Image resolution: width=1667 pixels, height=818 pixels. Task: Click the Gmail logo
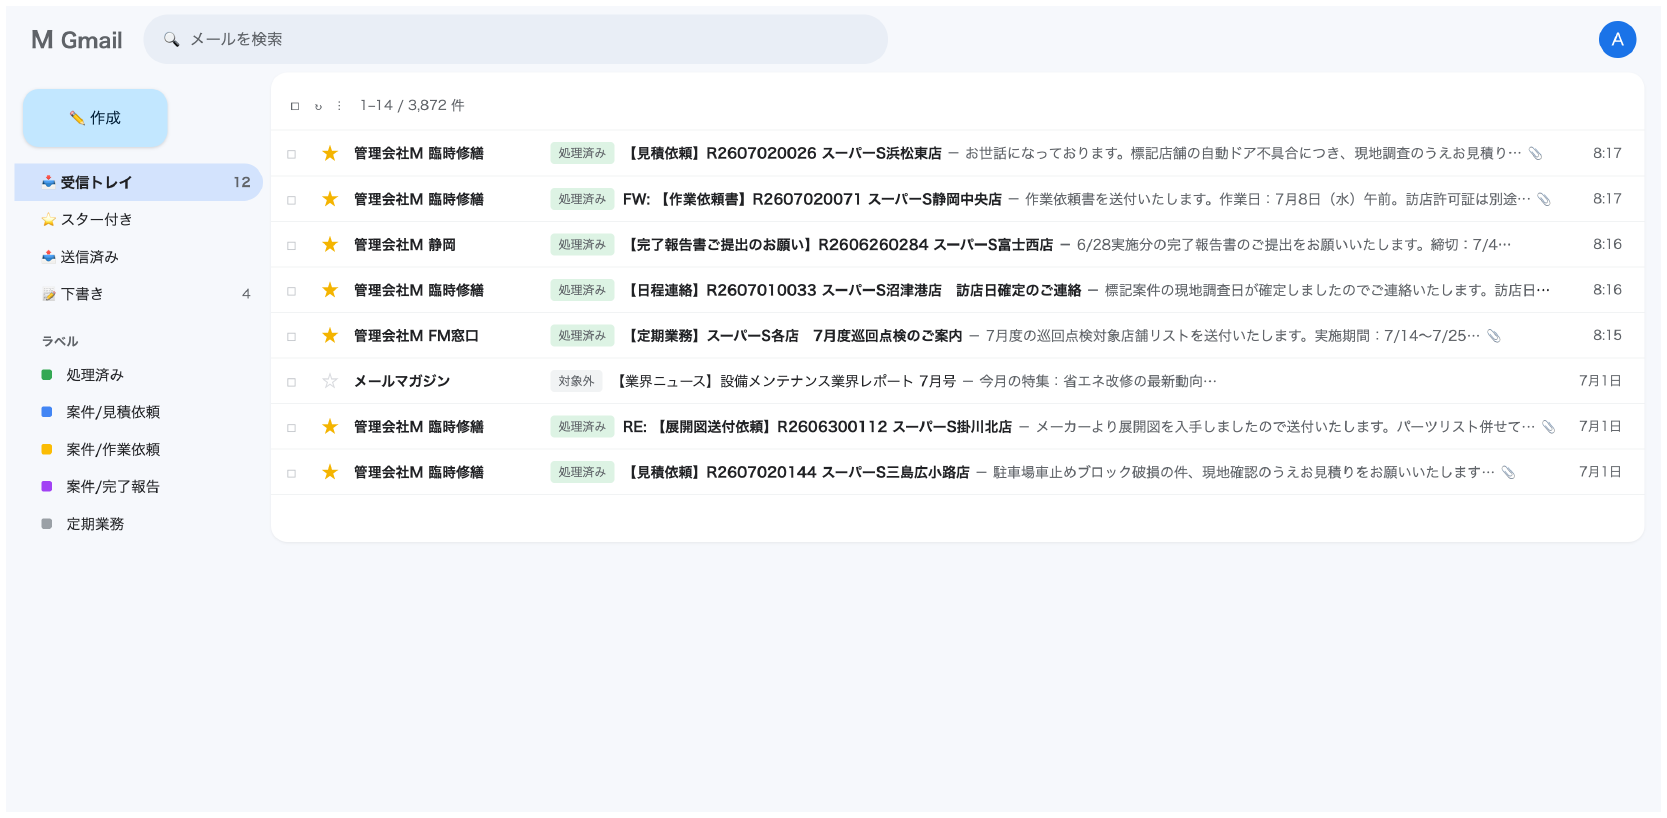click(x=77, y=40)
